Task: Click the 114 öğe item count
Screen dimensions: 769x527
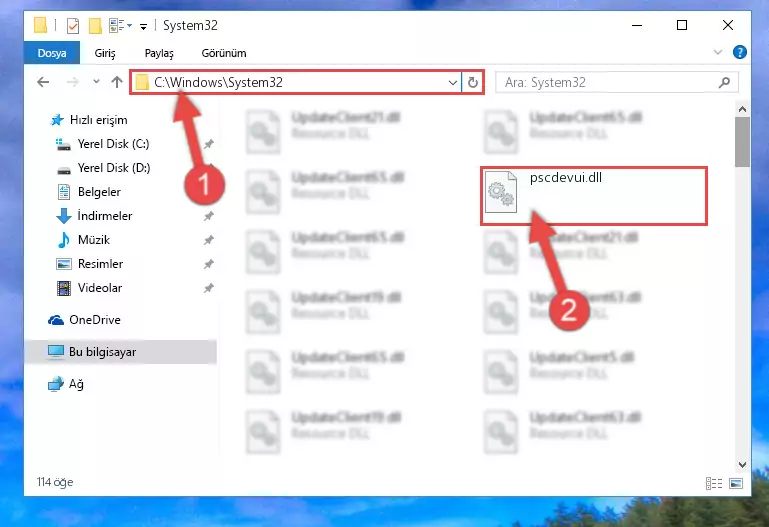Action: 55,482
